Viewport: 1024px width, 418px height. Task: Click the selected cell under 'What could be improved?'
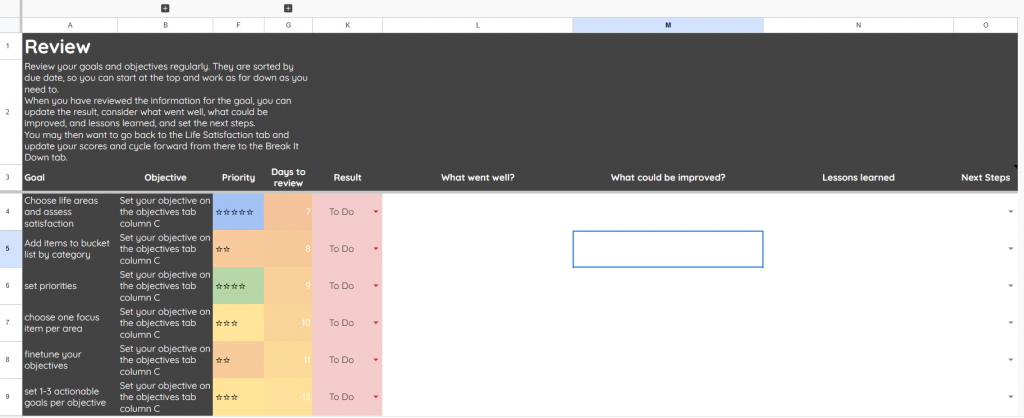pos(668,249)
